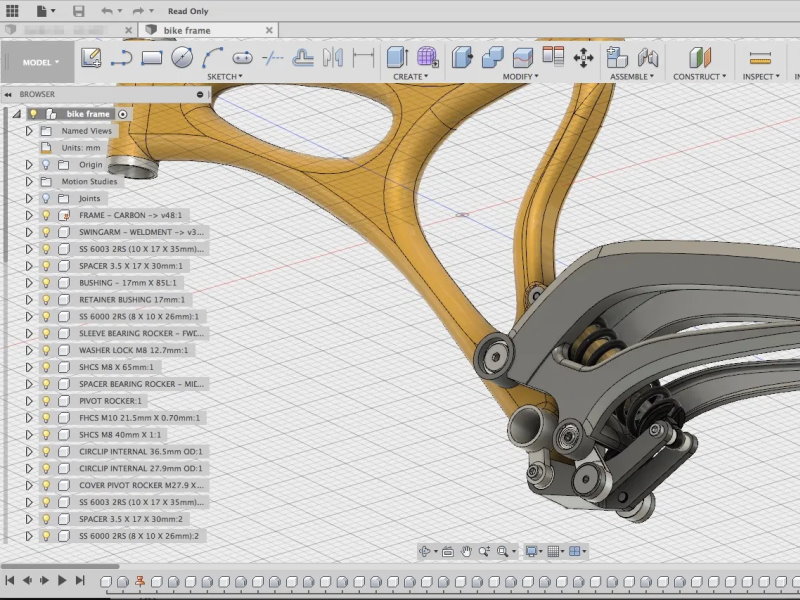Select the Sketch Dimension tool
The image size is (800, 600).
(x=363, y=57)
